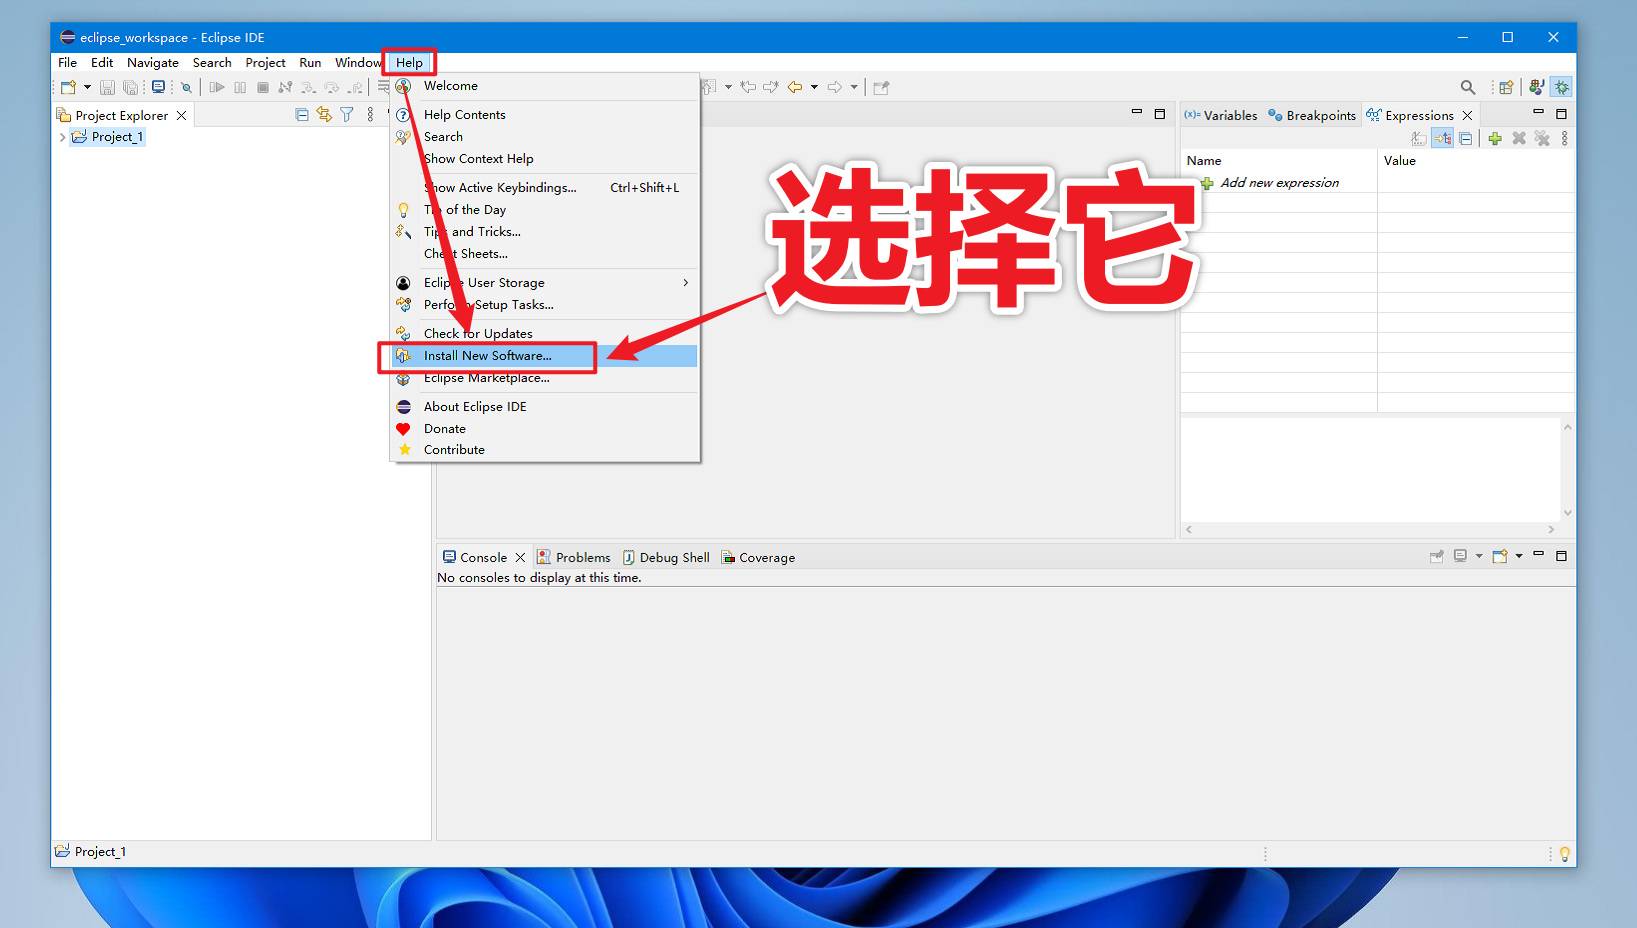Toggle Show Type Names in Expressions
Image resolution: width=1637 pixels, height=928 pixels.
click(1419, 139)
